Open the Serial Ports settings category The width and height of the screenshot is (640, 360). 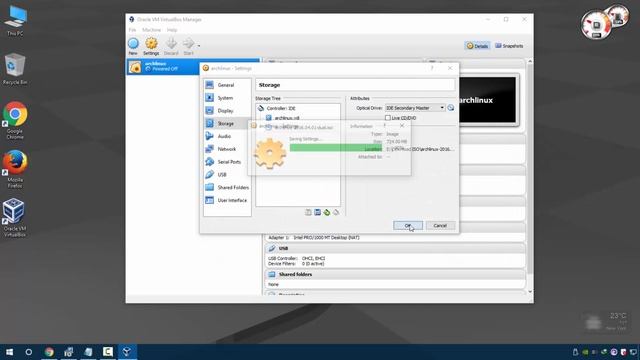pos(227,162)
